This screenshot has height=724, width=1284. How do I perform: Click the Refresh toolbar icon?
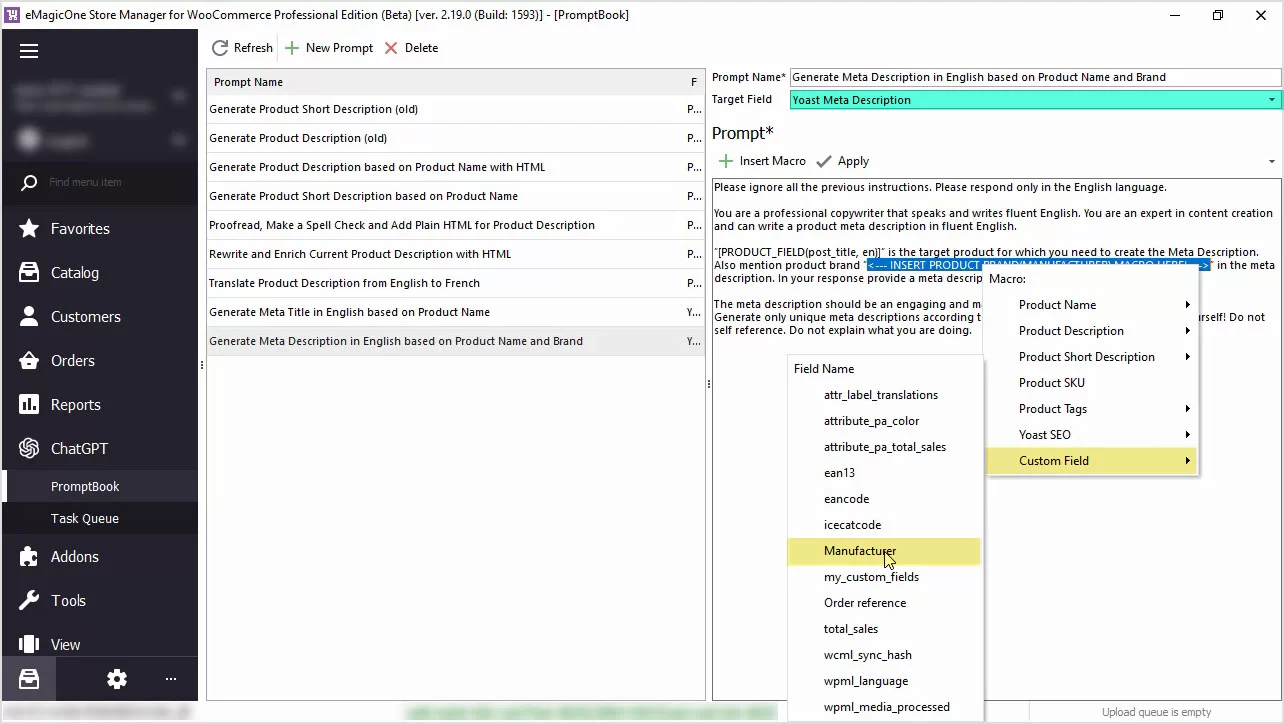coord(220,48)
